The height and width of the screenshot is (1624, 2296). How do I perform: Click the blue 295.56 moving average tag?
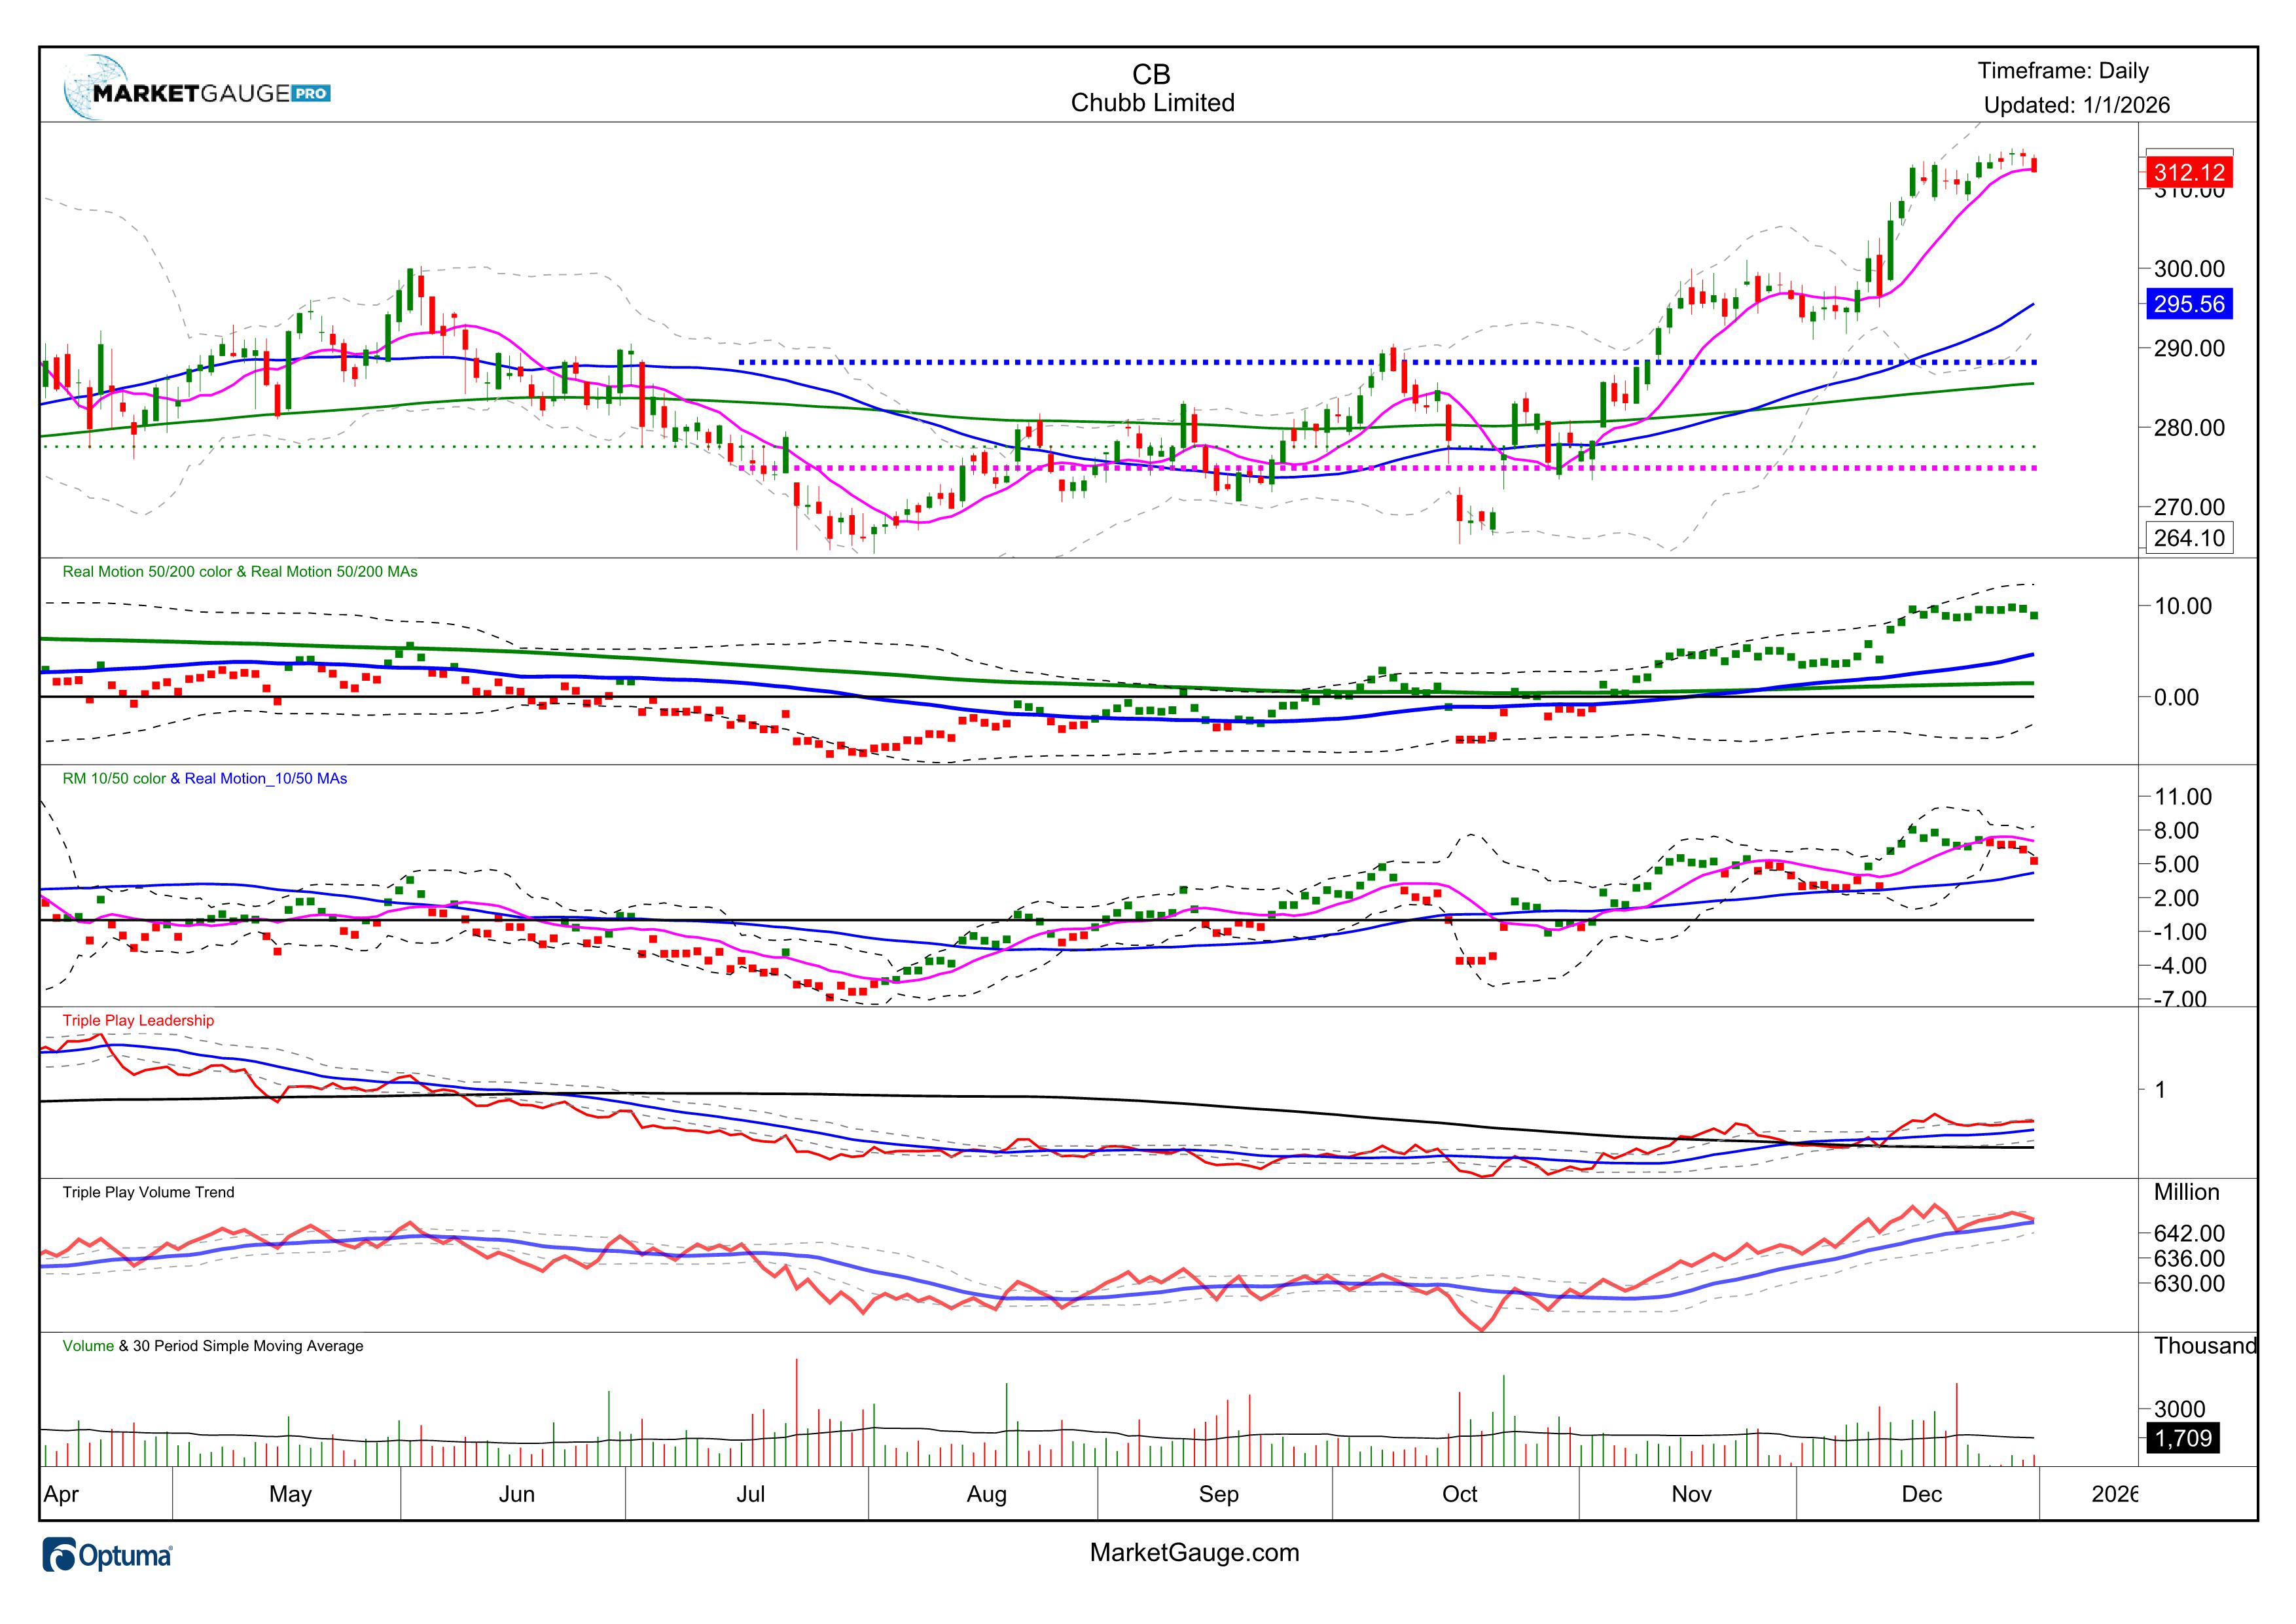click(x=2189, y=304)
